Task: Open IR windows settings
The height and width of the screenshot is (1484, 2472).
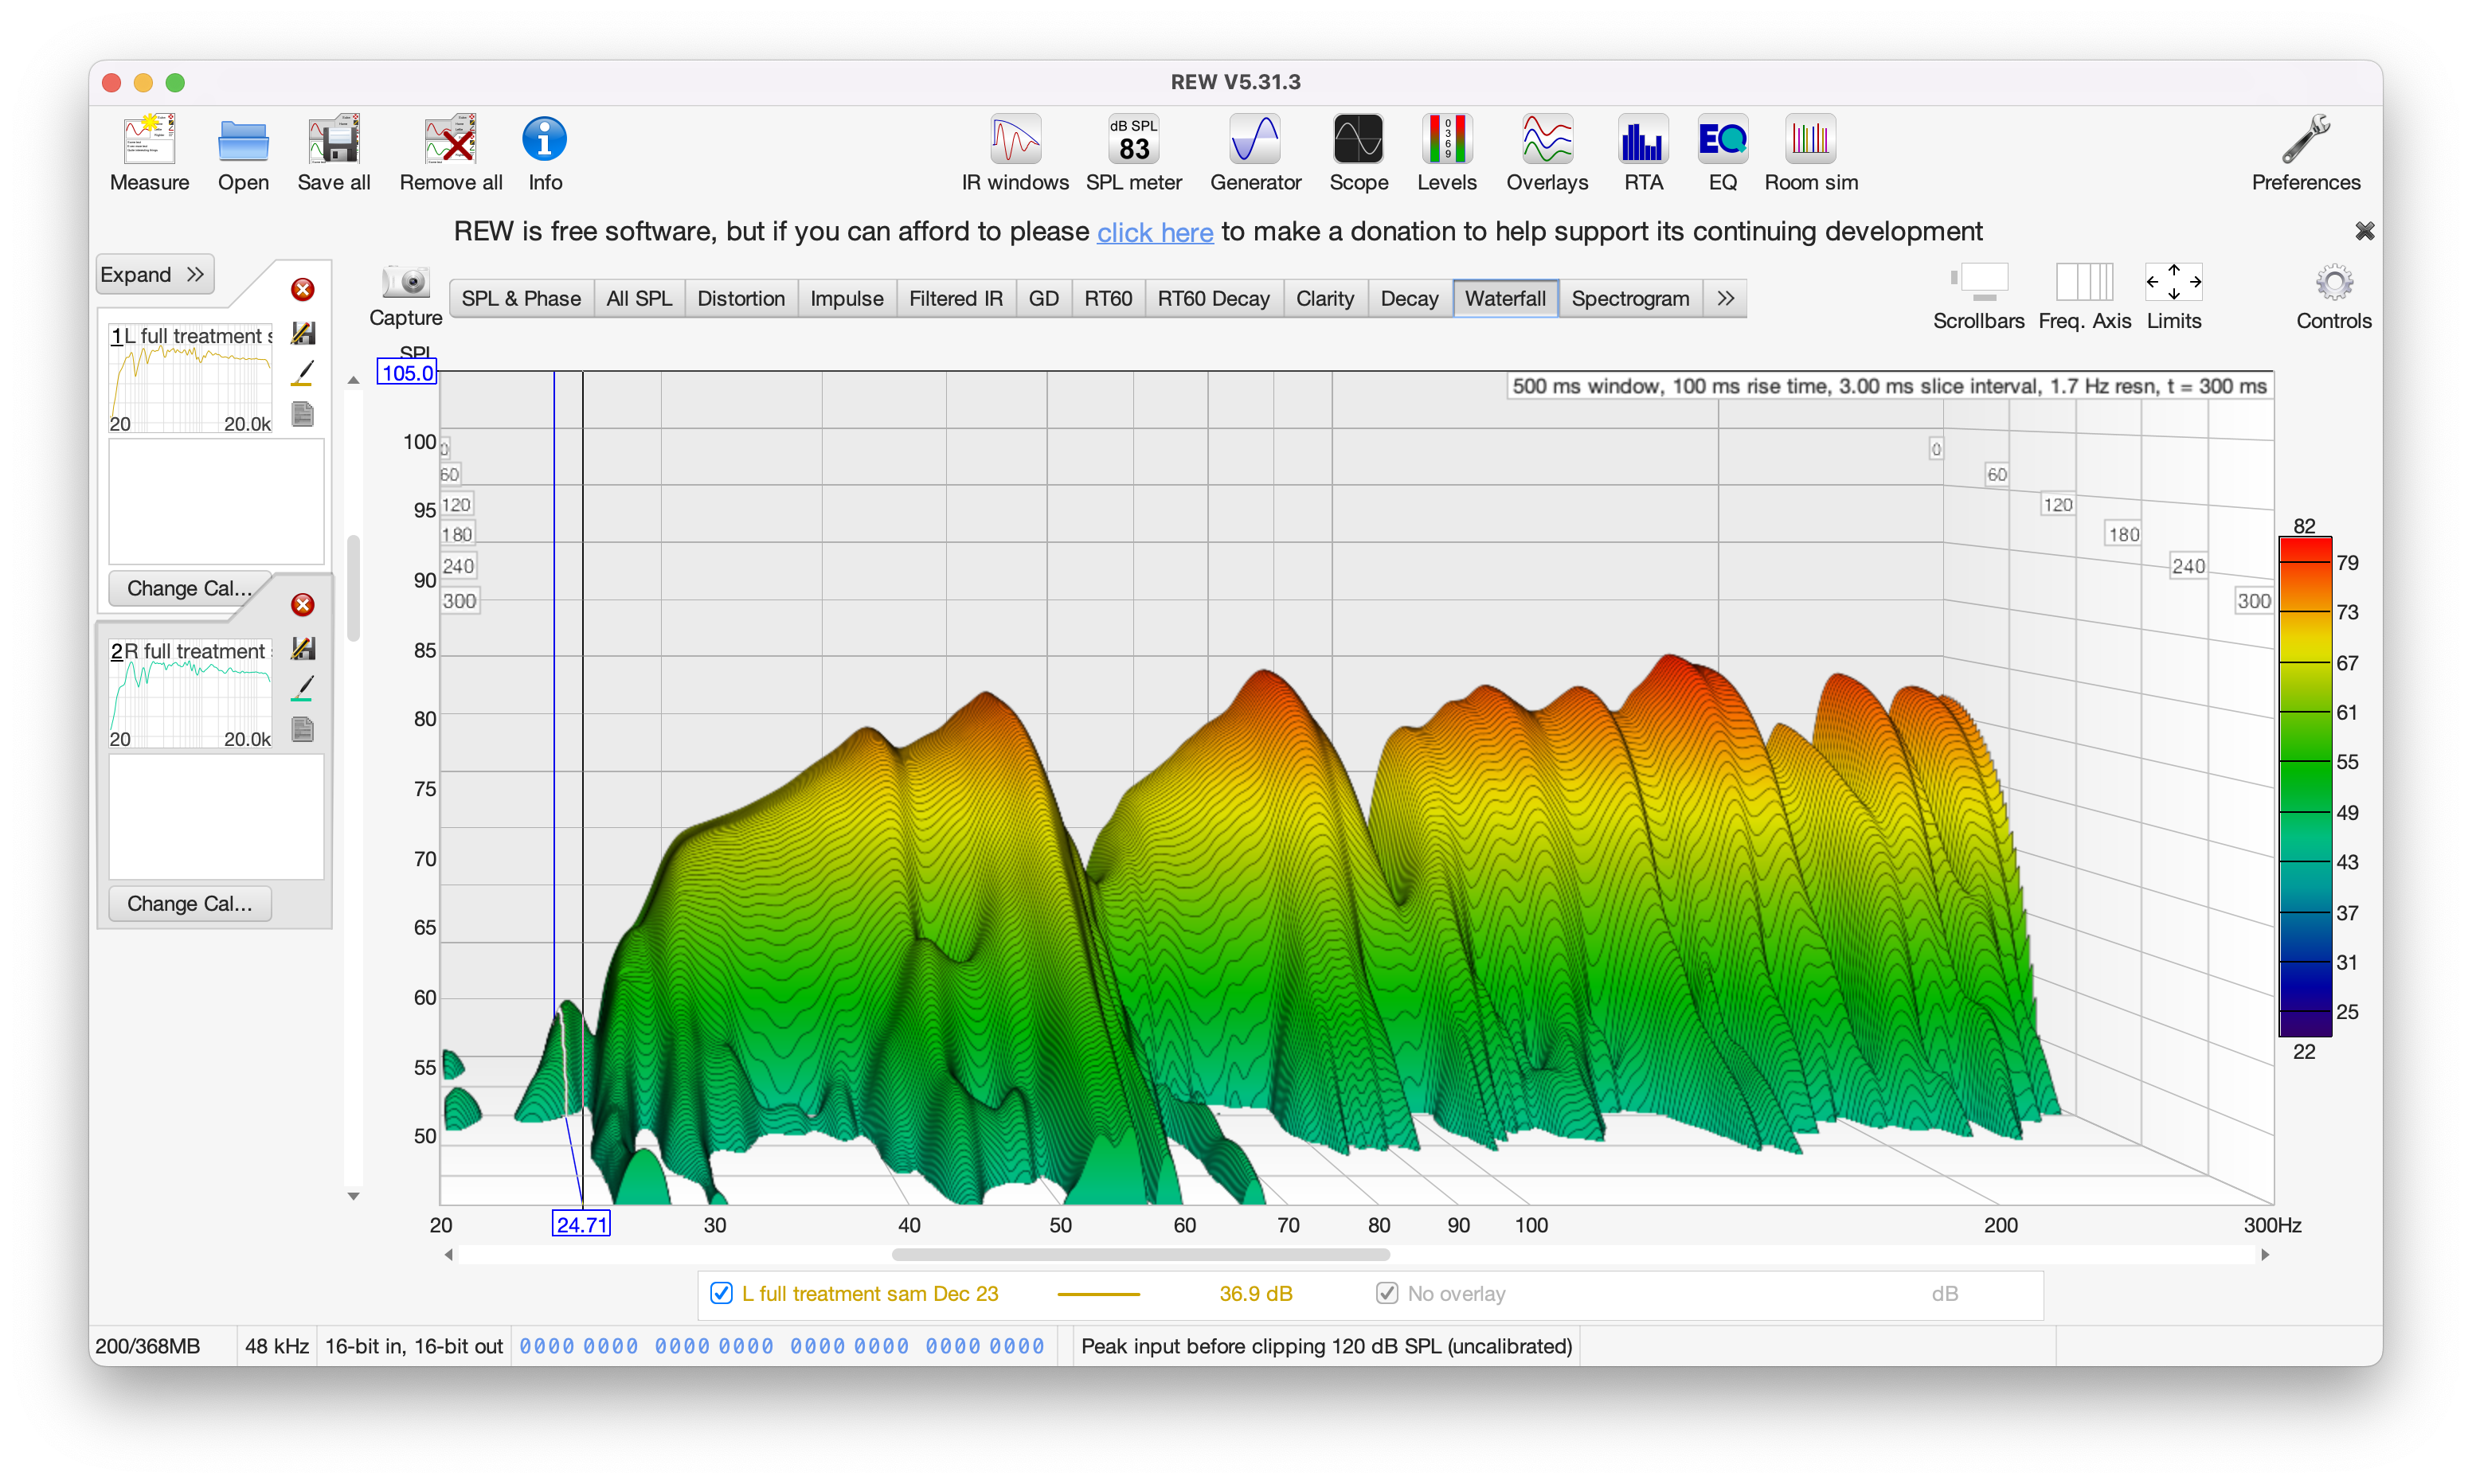Action: [1015, 152]
